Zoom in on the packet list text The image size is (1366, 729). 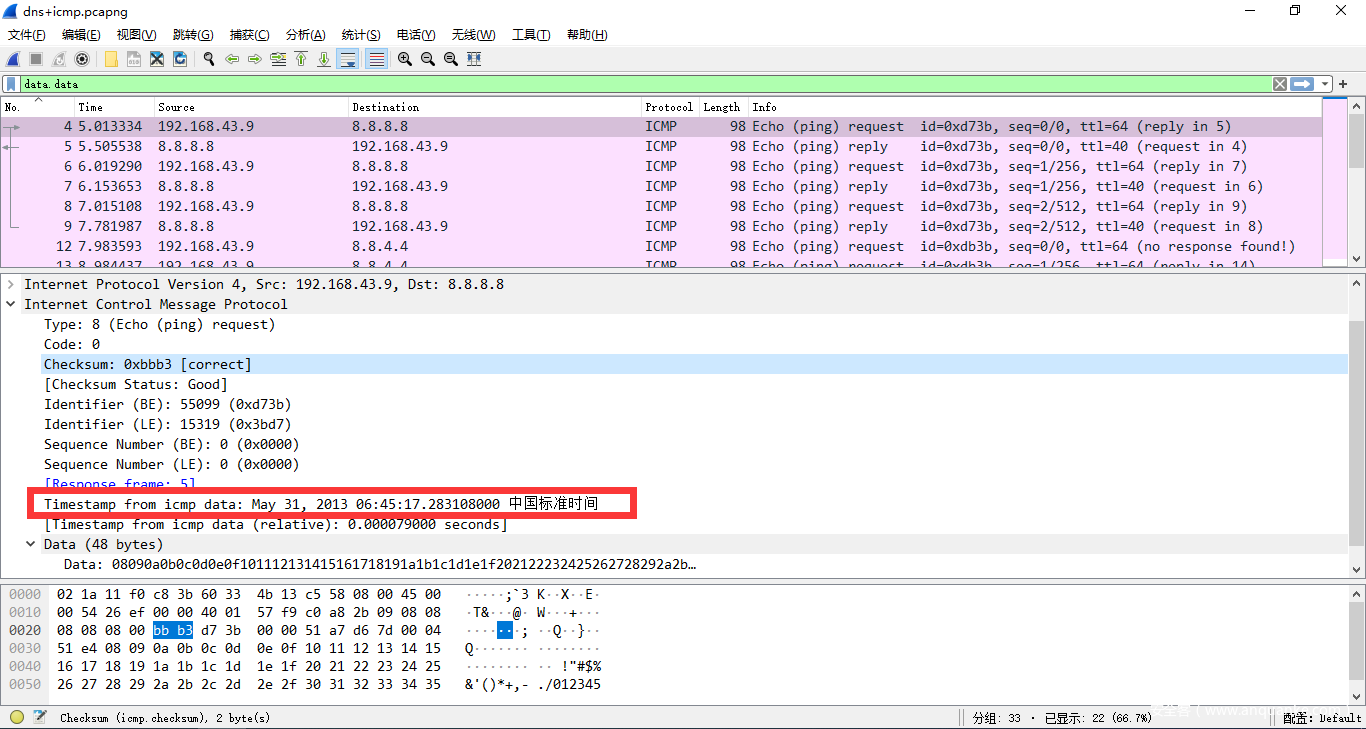(x=404, y=59)
